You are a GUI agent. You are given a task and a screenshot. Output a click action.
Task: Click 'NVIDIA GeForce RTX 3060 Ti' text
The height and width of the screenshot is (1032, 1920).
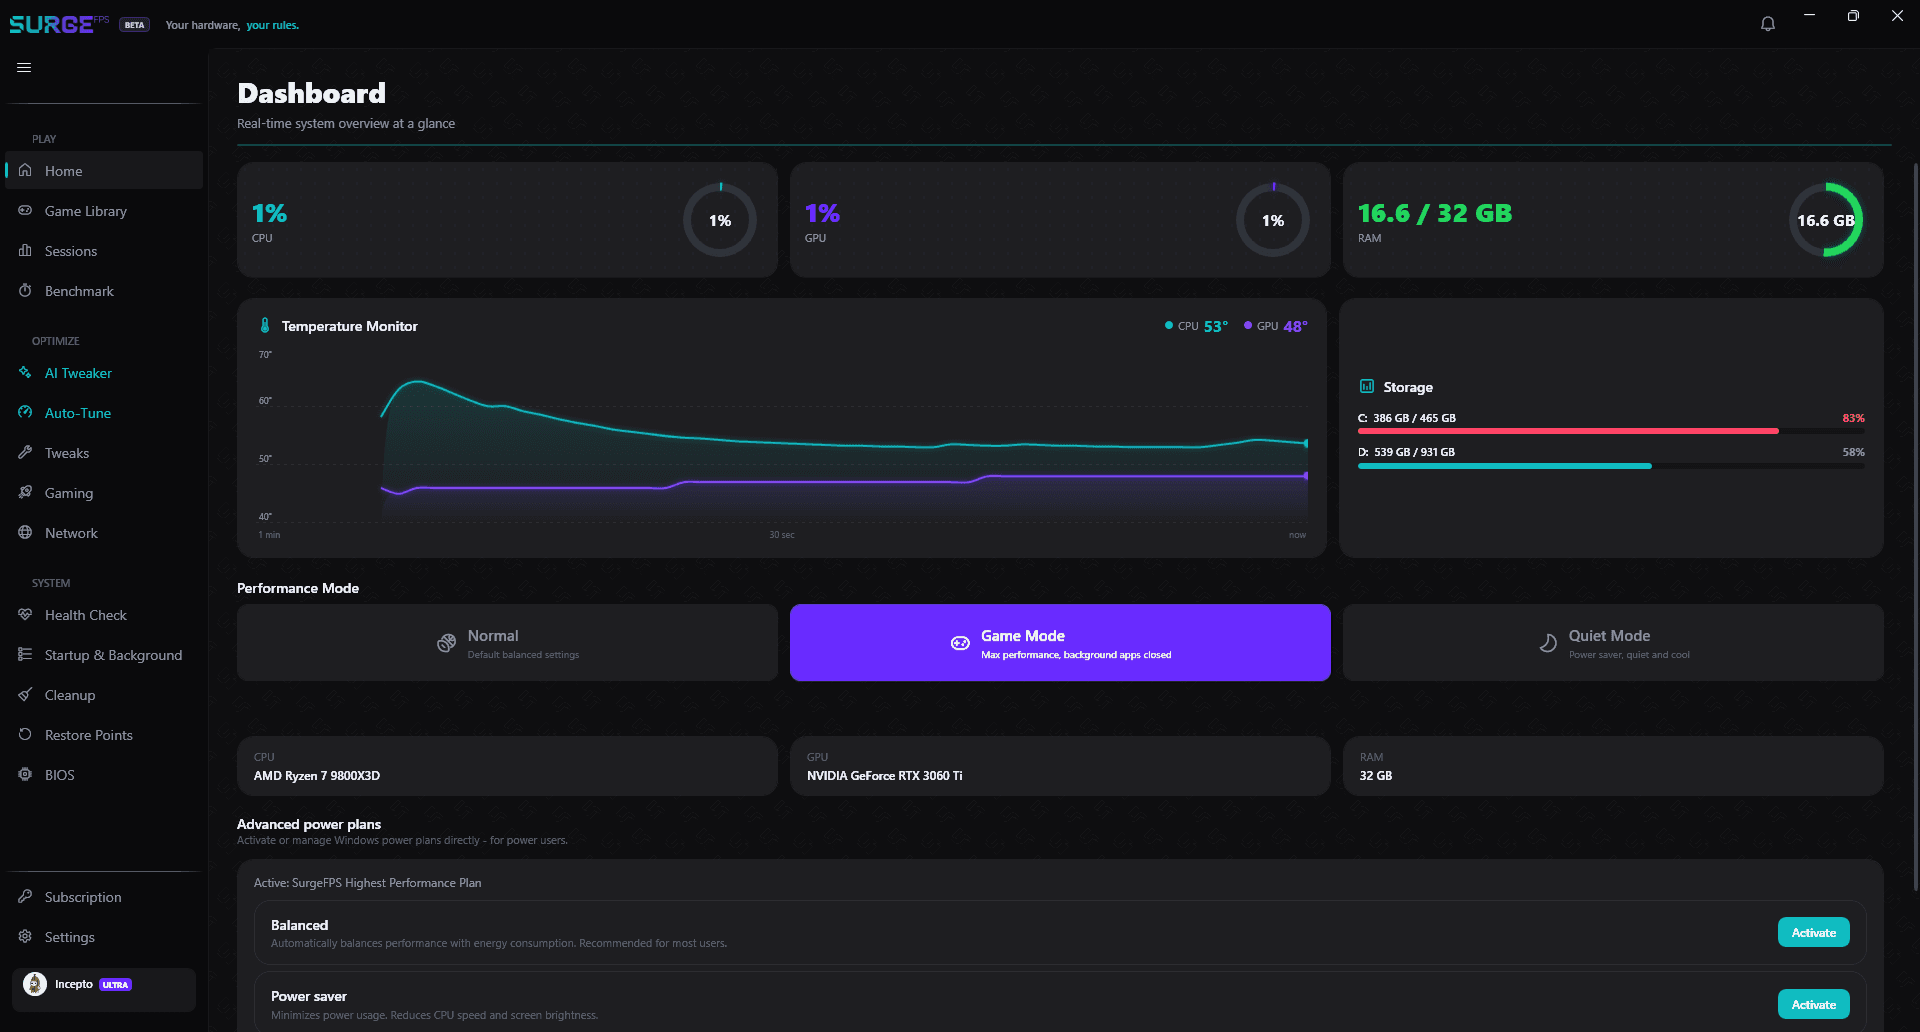coord(885,776)
